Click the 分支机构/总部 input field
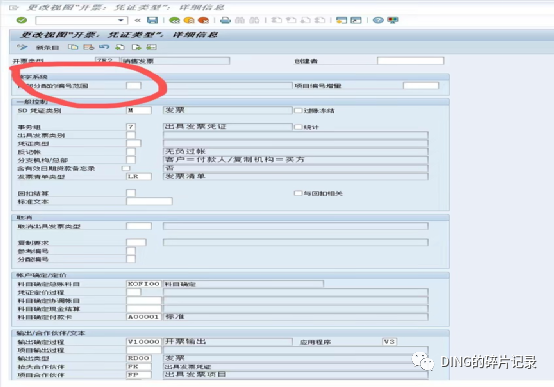Image resolution: width=554 pixels, height=387 pixels. point(131,160)
